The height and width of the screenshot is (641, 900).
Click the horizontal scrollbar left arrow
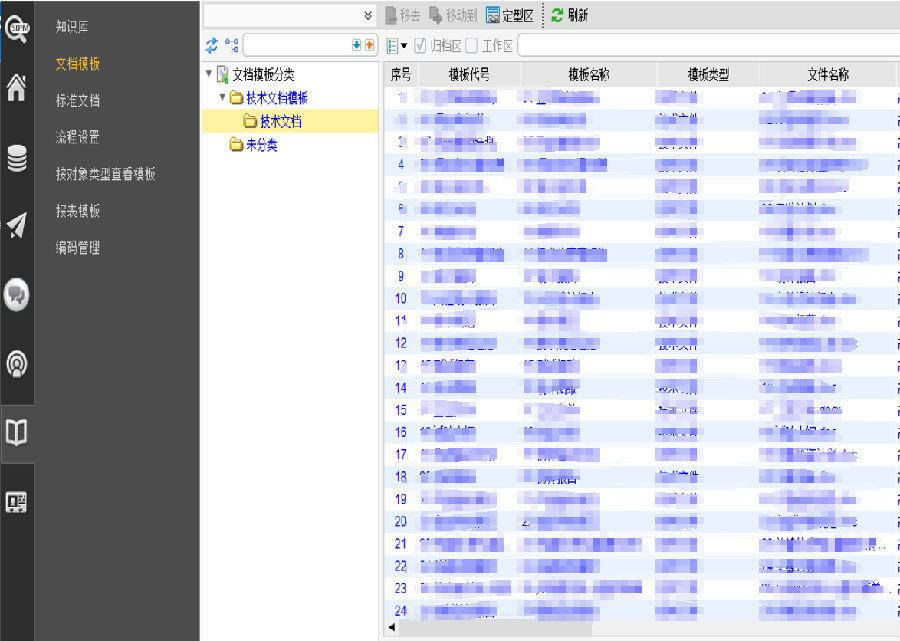392,628
